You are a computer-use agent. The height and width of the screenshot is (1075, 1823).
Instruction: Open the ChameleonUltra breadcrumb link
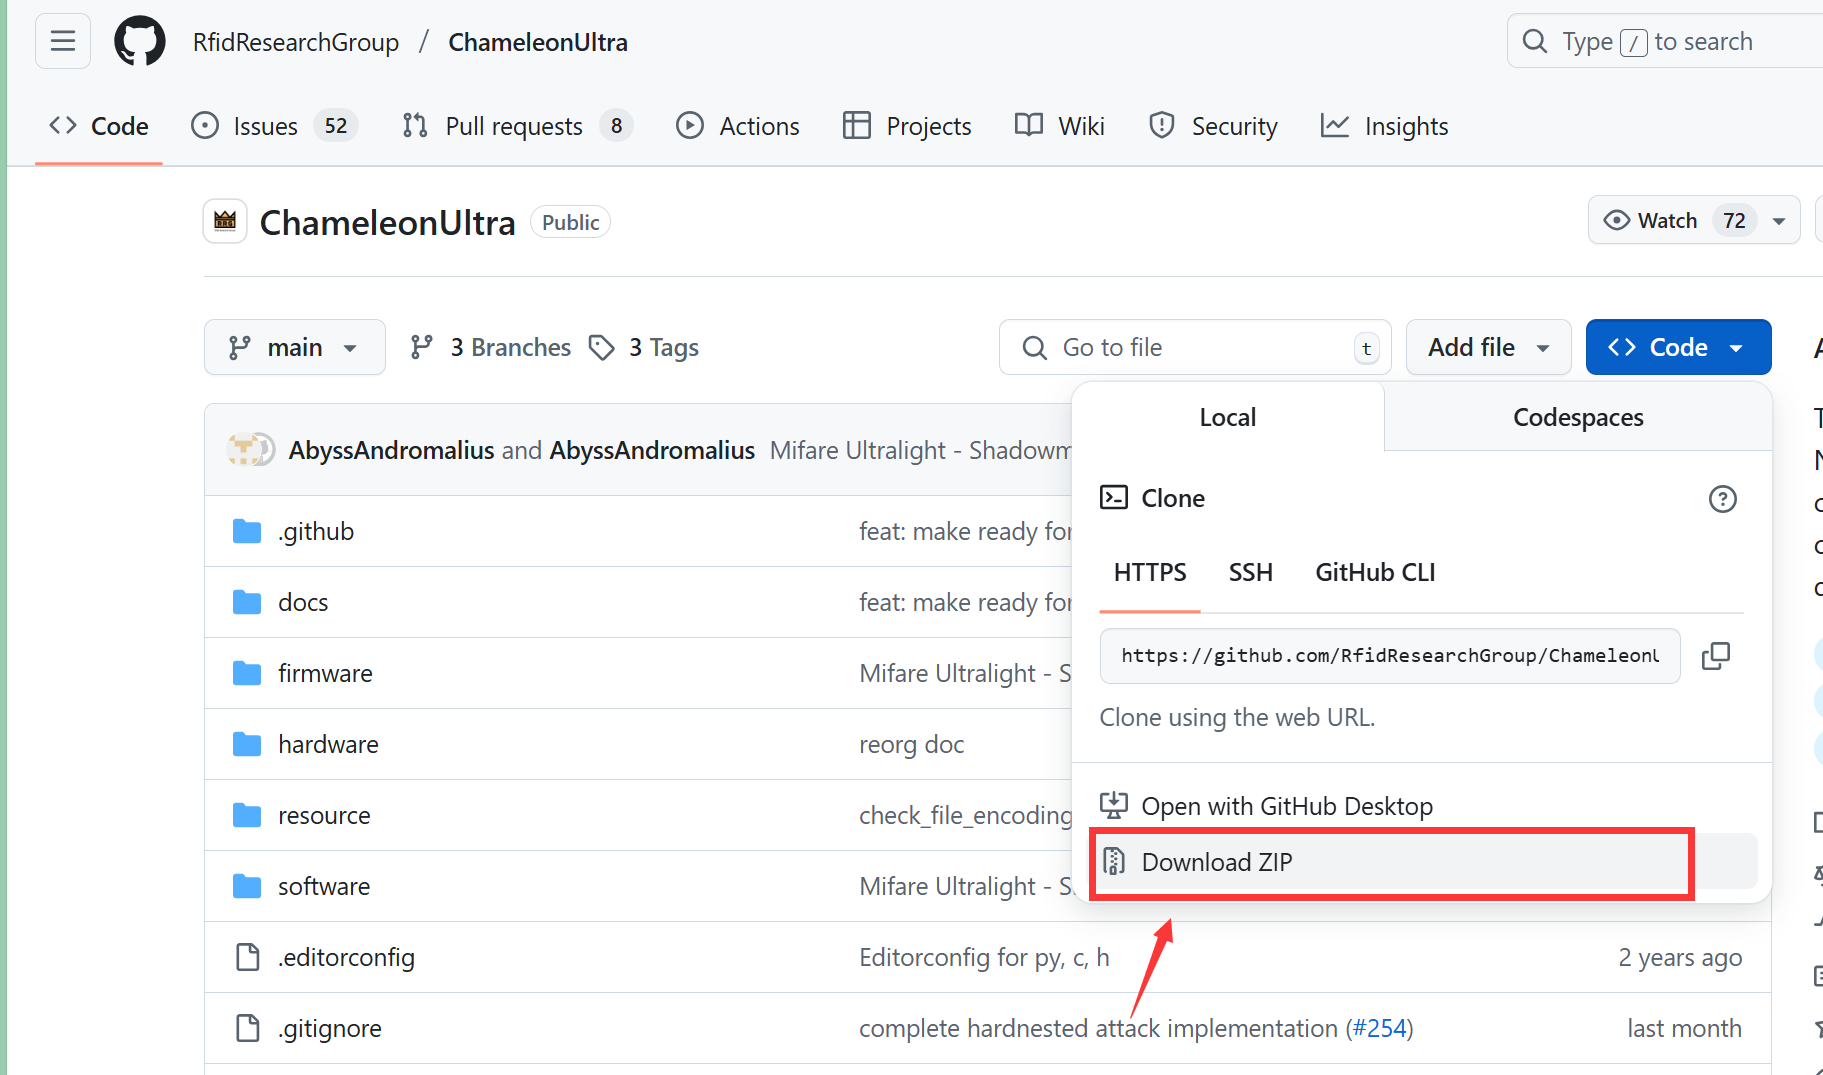click(538, 42)
